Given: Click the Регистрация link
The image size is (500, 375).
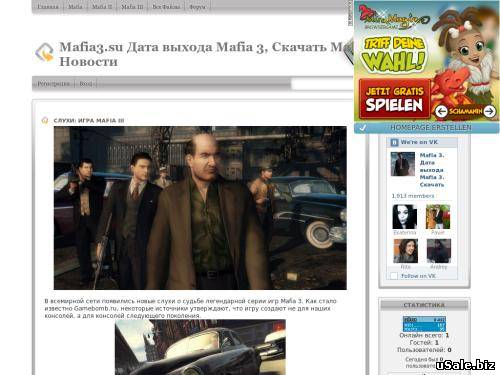Looking at the screenshot, I should tap(53, 84).
